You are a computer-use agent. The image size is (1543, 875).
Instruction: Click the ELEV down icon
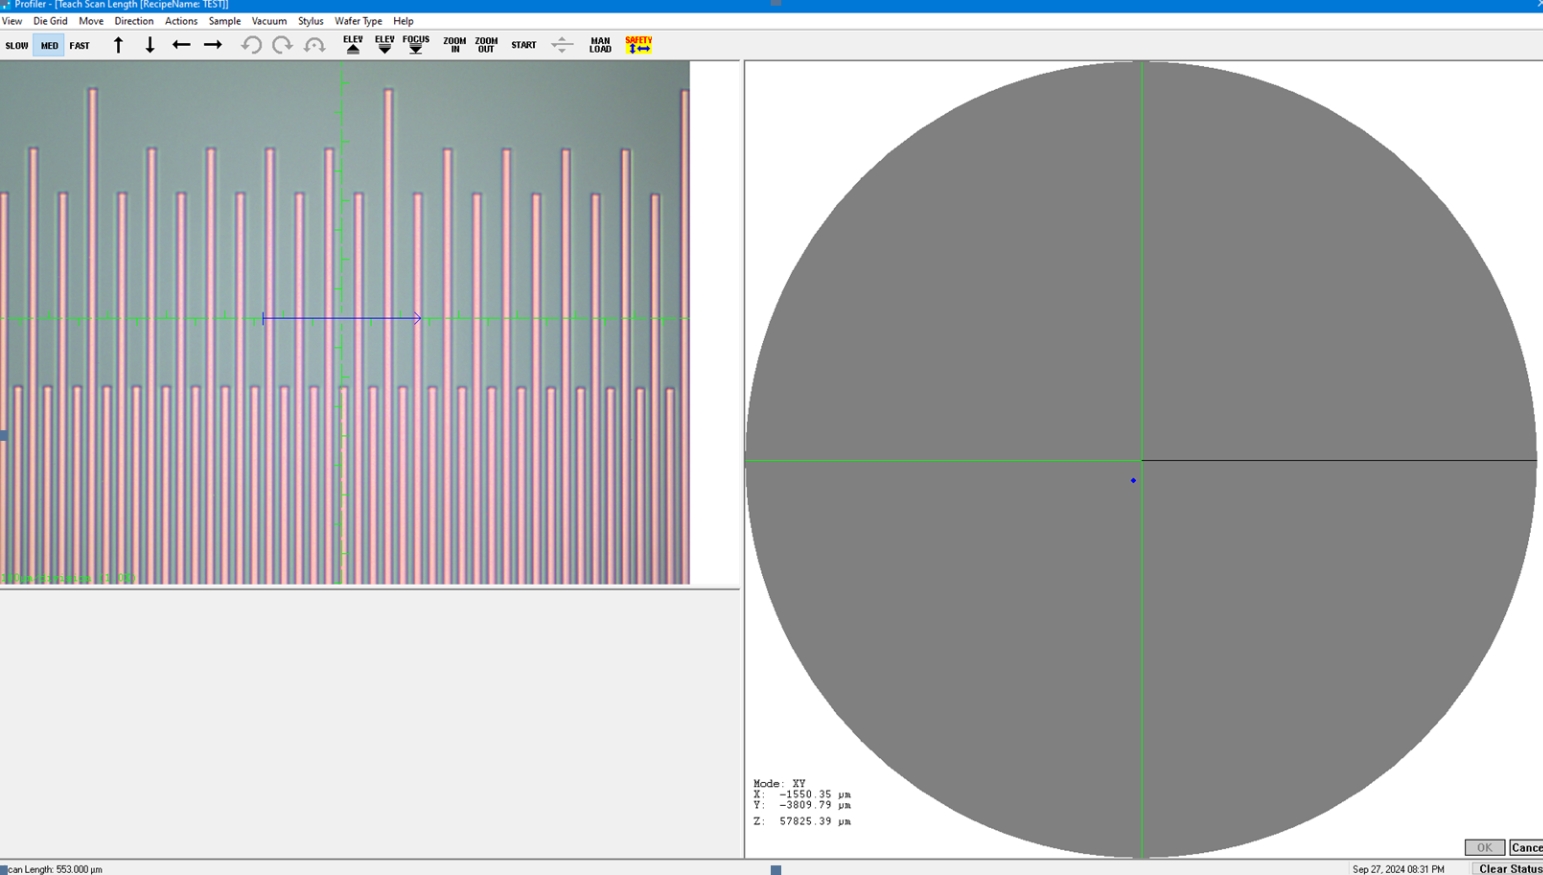pyautogui.click(x=384, y=45)
